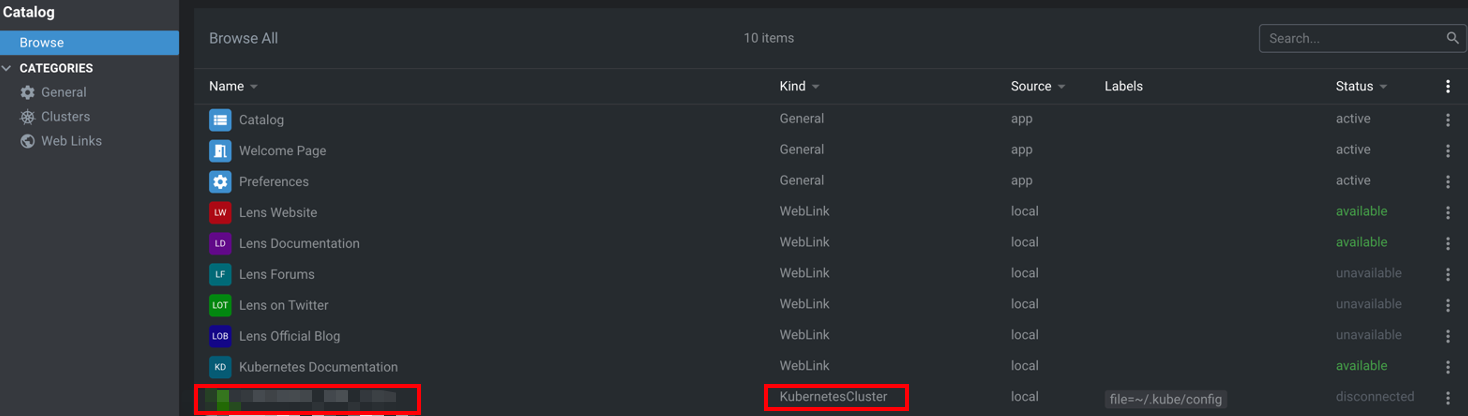Open the column options three-dot menu

point(1447,87)
